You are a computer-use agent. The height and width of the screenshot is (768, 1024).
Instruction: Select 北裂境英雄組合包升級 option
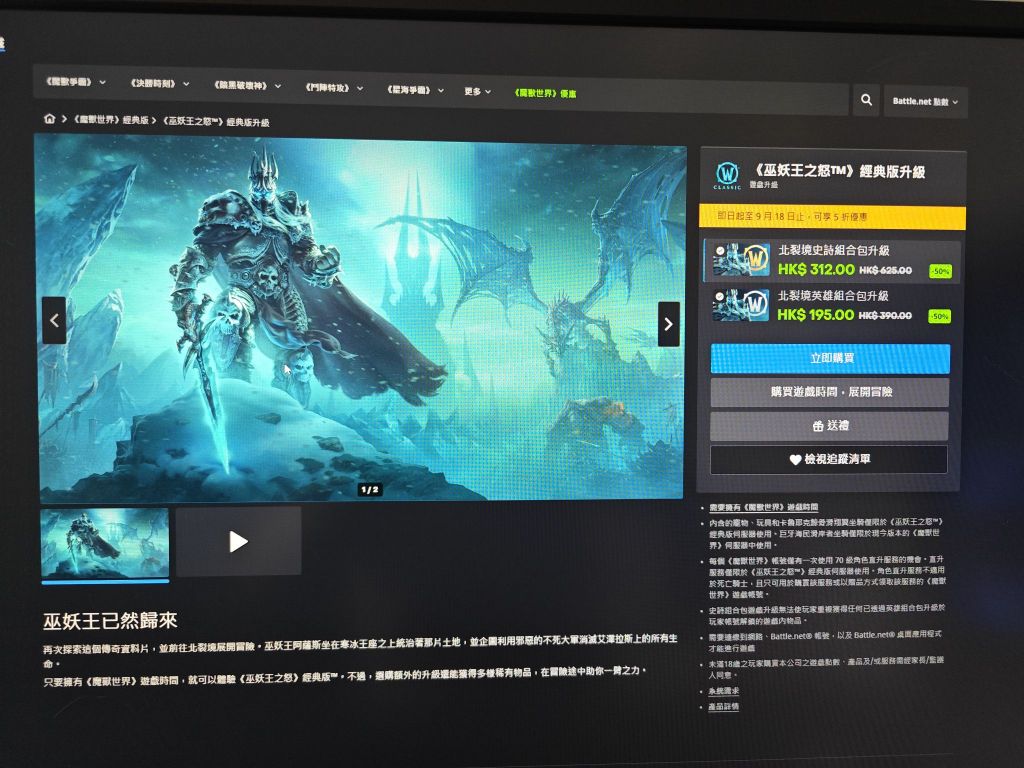click(x=831, y=306)
